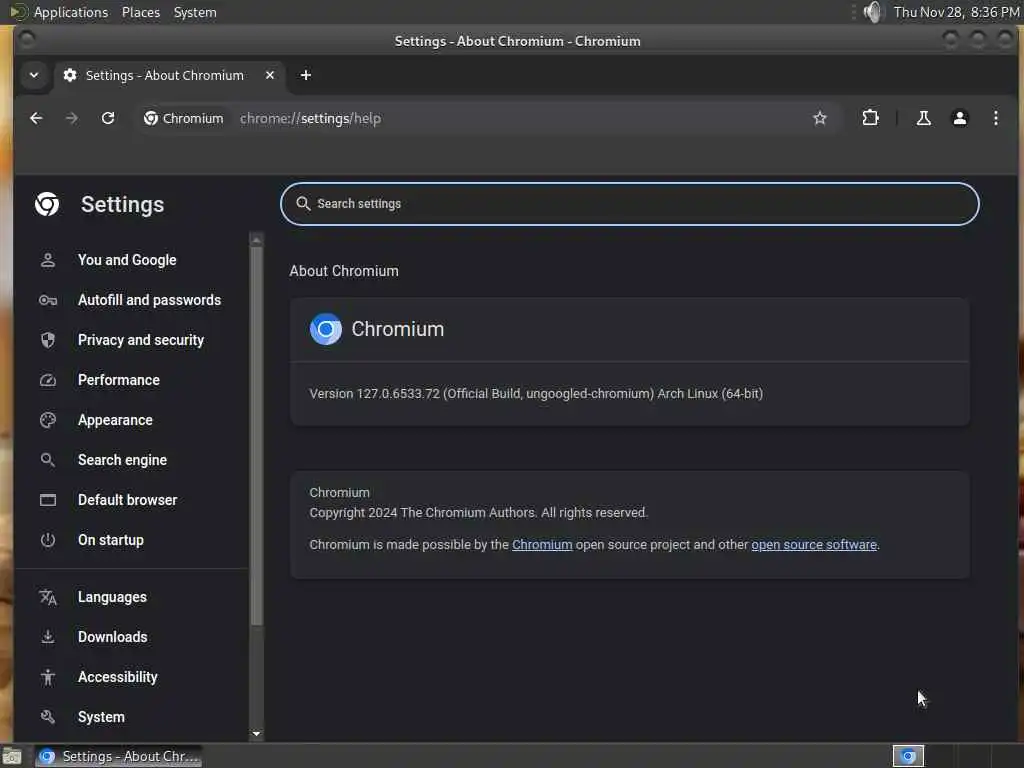
Task: Bookmark this page with the star icon
Action: pos(820,118)
